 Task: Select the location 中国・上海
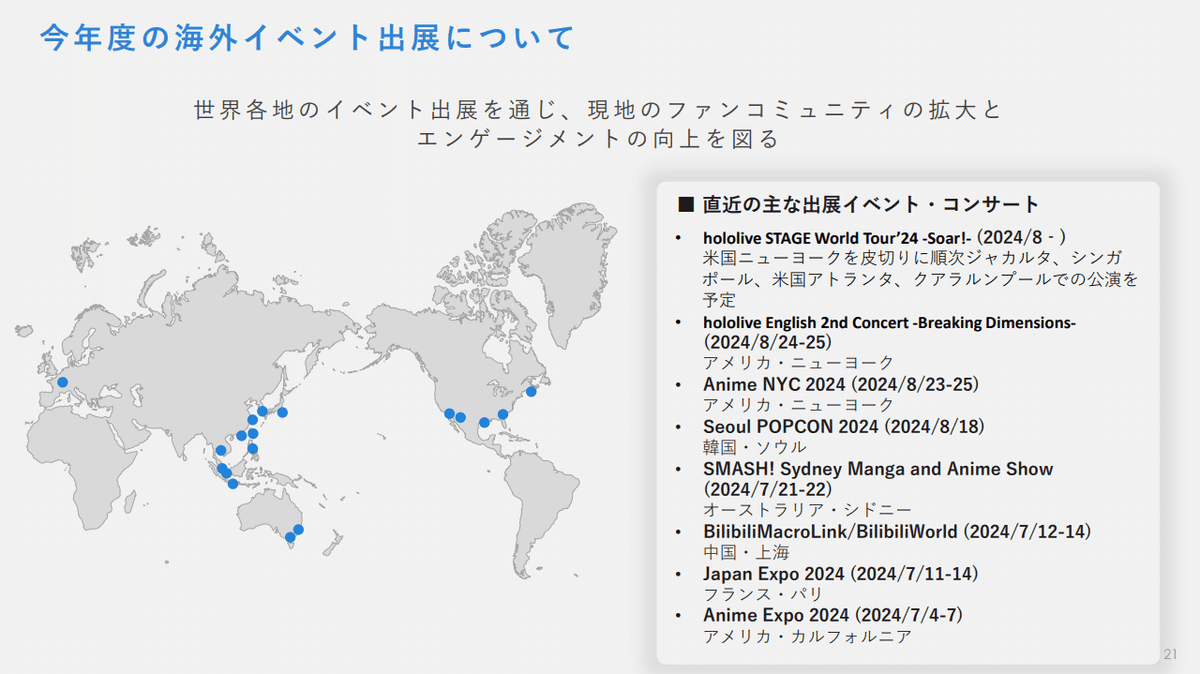[x=746, y=552]
